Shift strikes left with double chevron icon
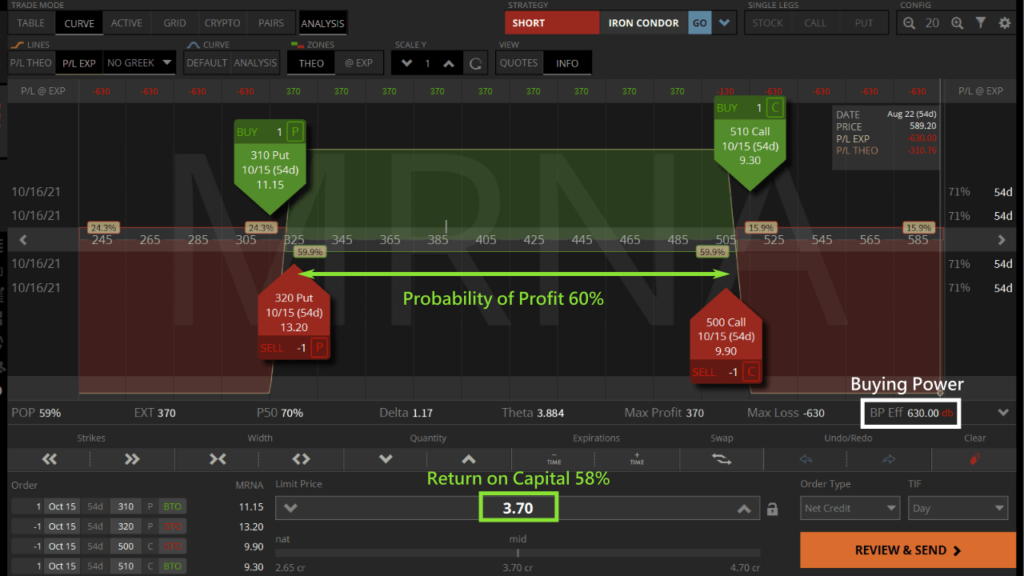Image resolution: width=1024 pixels, height=576 pixels. click(50, 459)
